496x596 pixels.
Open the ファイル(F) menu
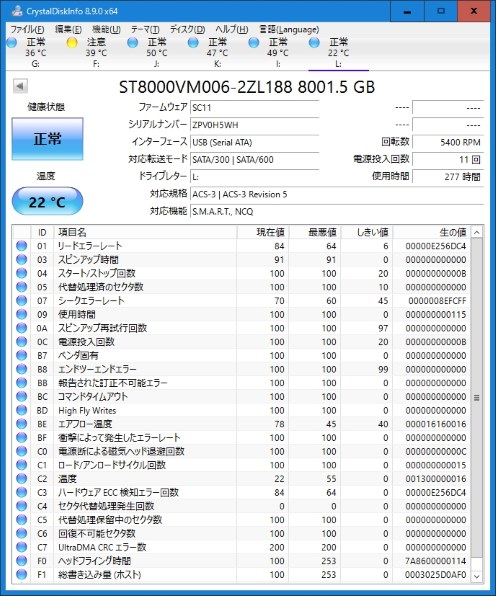coord(27,29)
